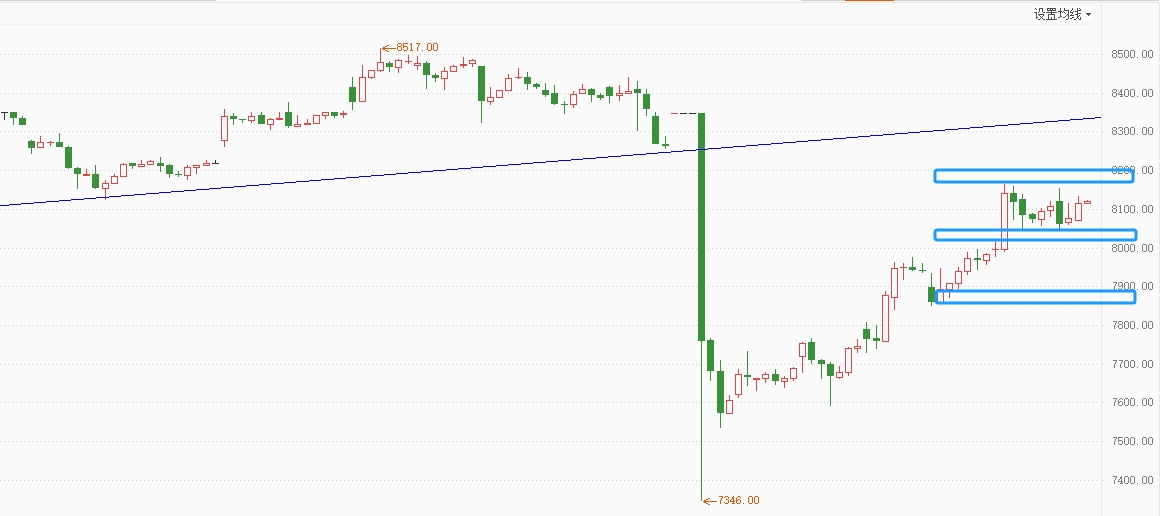Click the 8300.00 price axis label

click(1131, 132)
